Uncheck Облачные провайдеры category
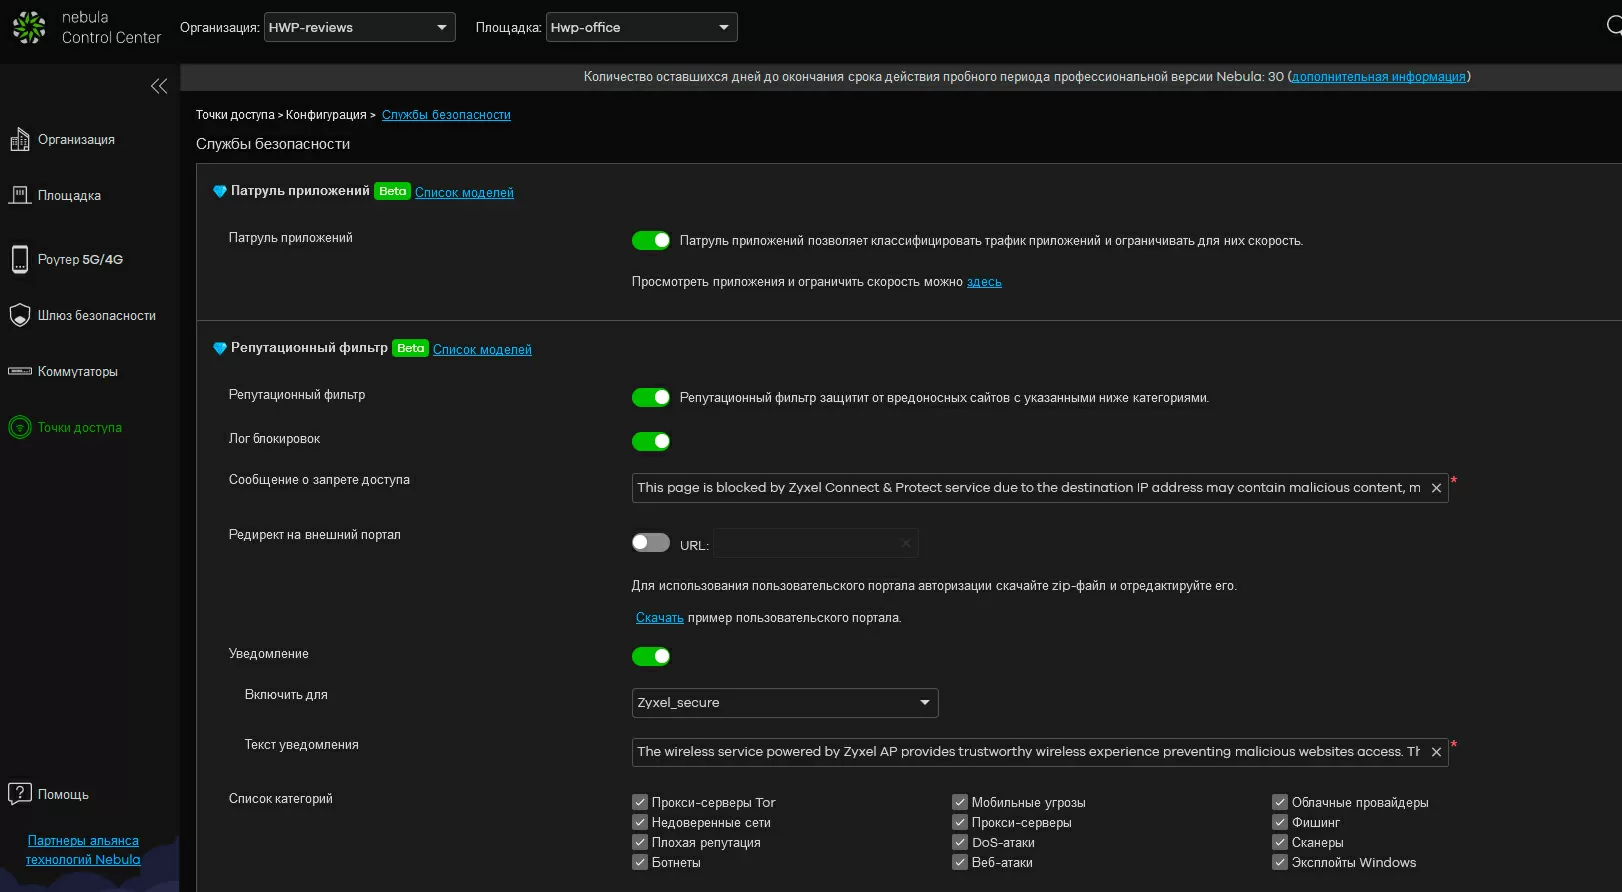This screenshot has height=892, width=1622. [1280, 802]
